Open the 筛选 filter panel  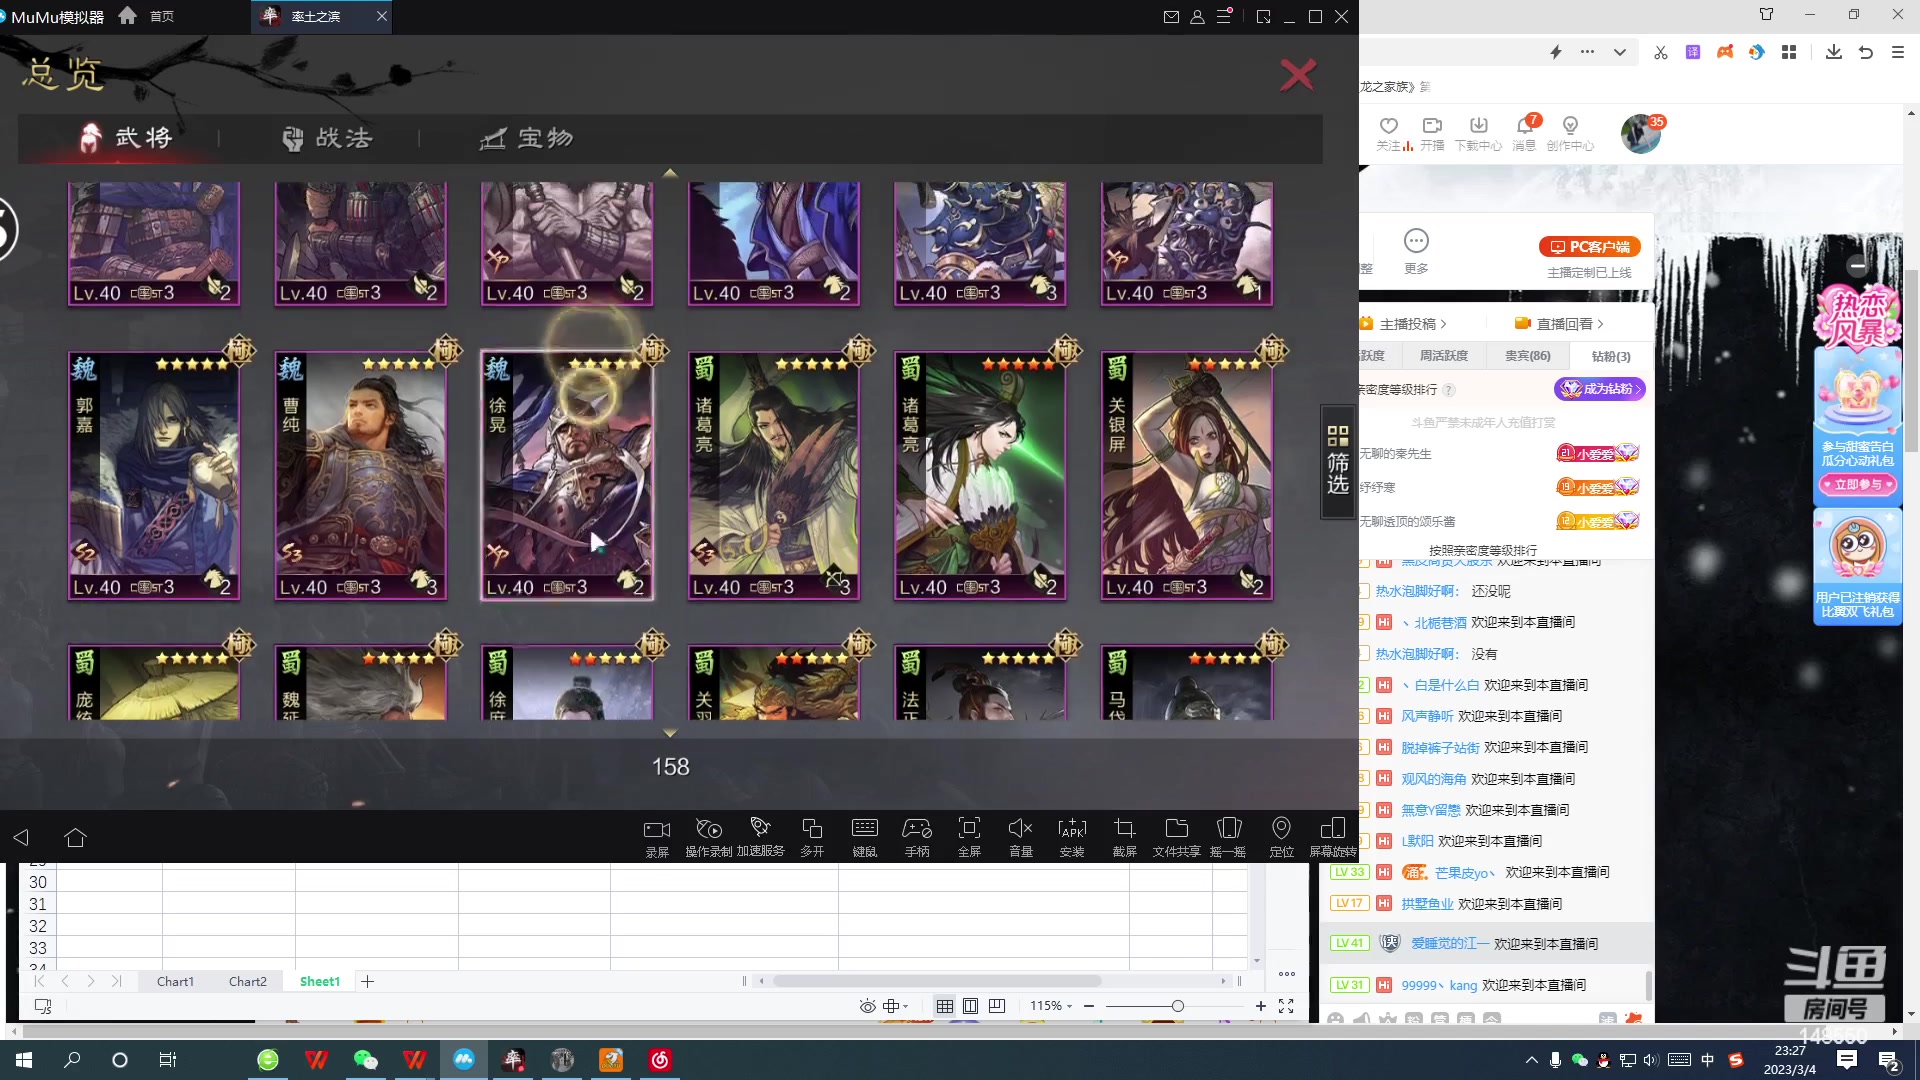1338,461
